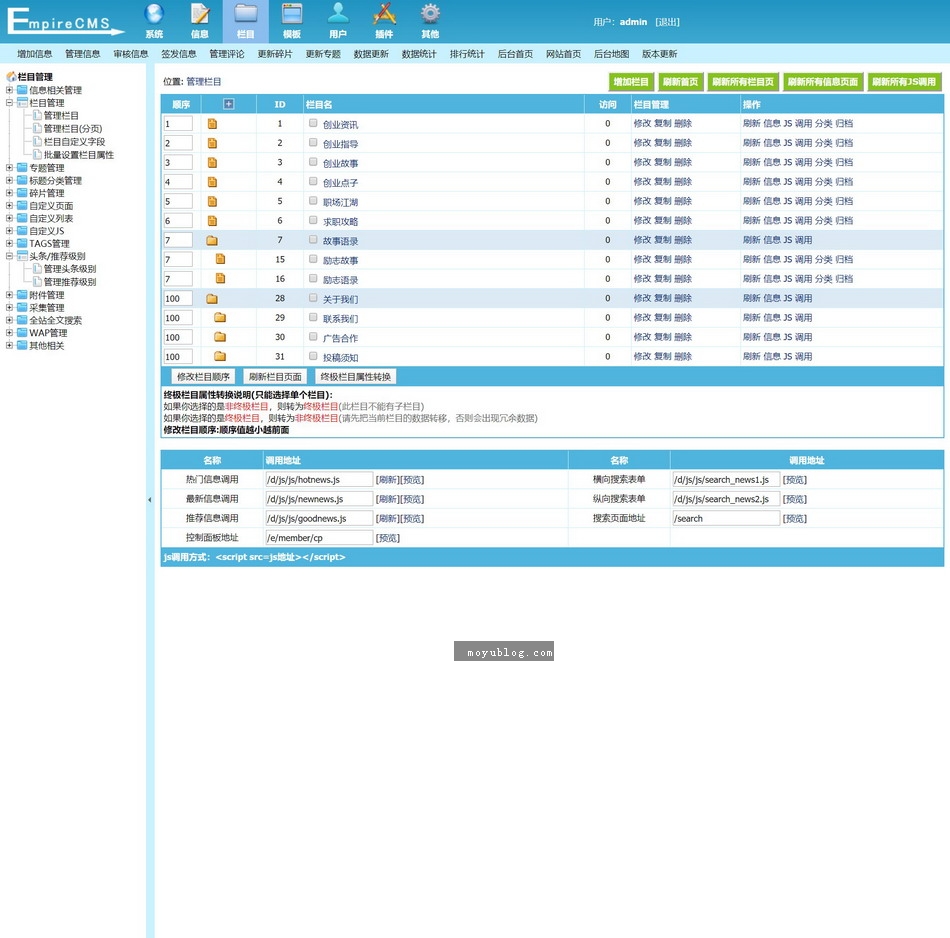This screenshot has height=938, width=950.
Task: Check the 创业指导 checkbox
Action: click(x=313, y=142)
